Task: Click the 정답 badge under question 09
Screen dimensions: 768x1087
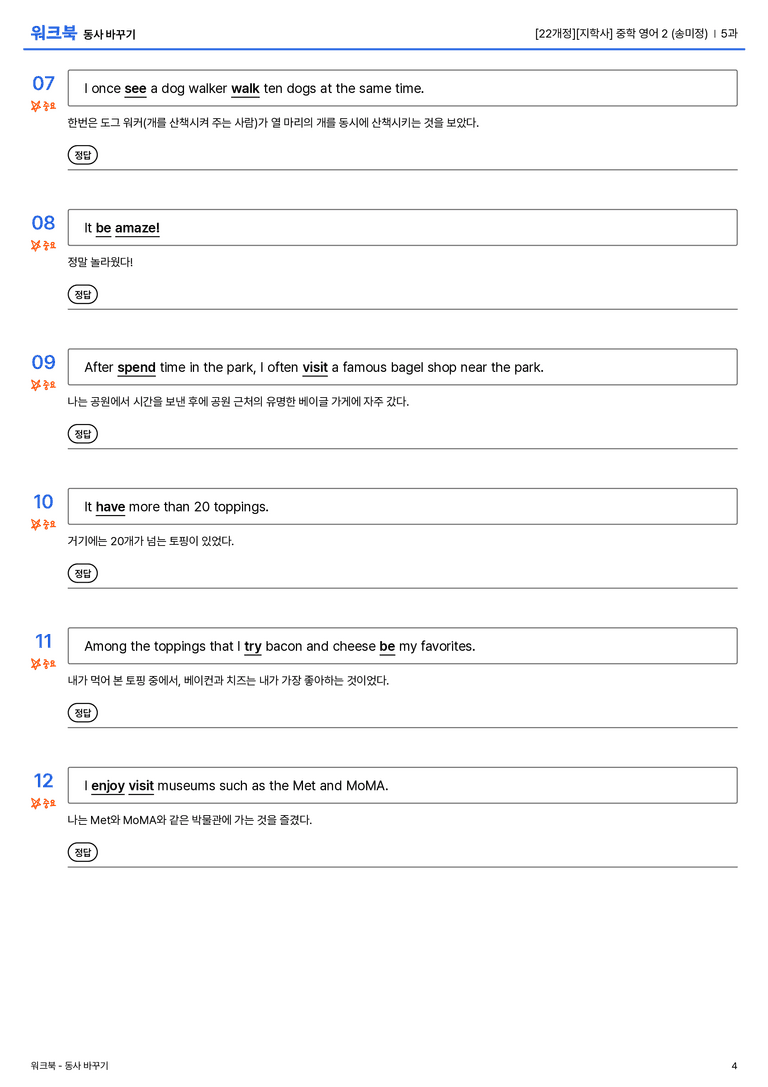Action: click(82, 433)
